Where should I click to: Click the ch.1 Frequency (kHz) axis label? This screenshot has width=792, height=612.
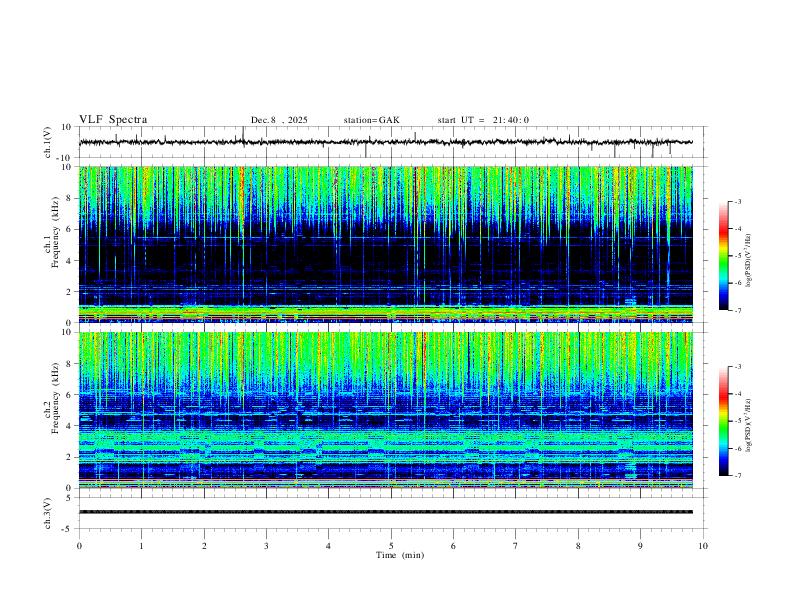coord(52,233)
